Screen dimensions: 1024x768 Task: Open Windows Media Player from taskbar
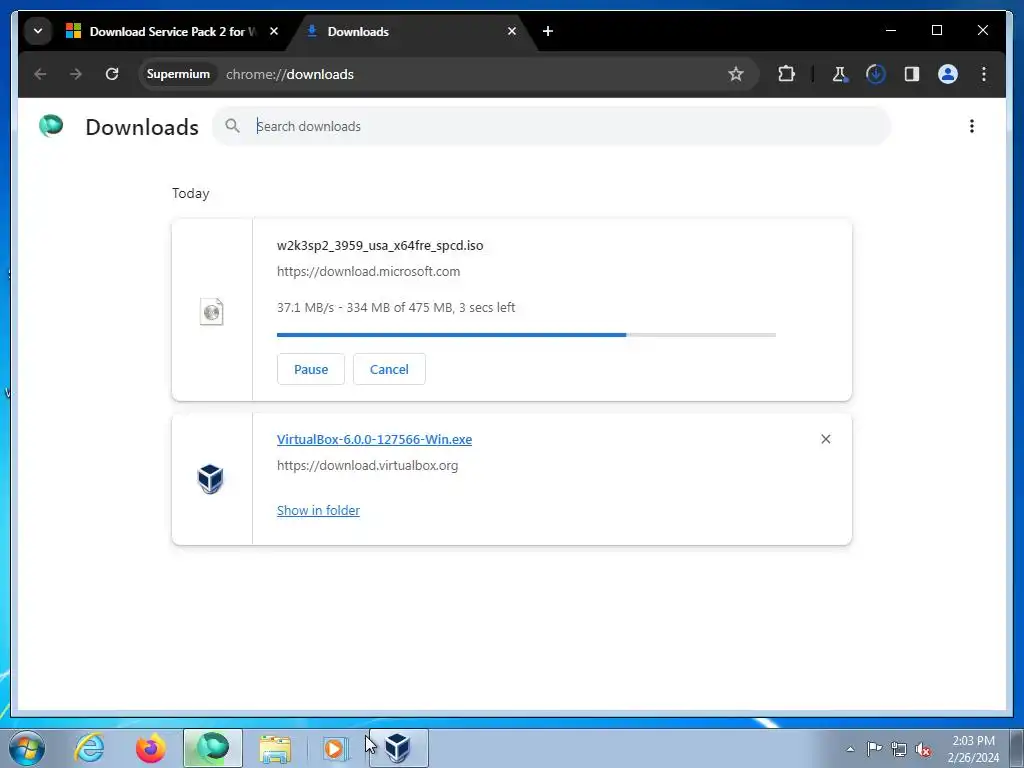coord(334,748)
